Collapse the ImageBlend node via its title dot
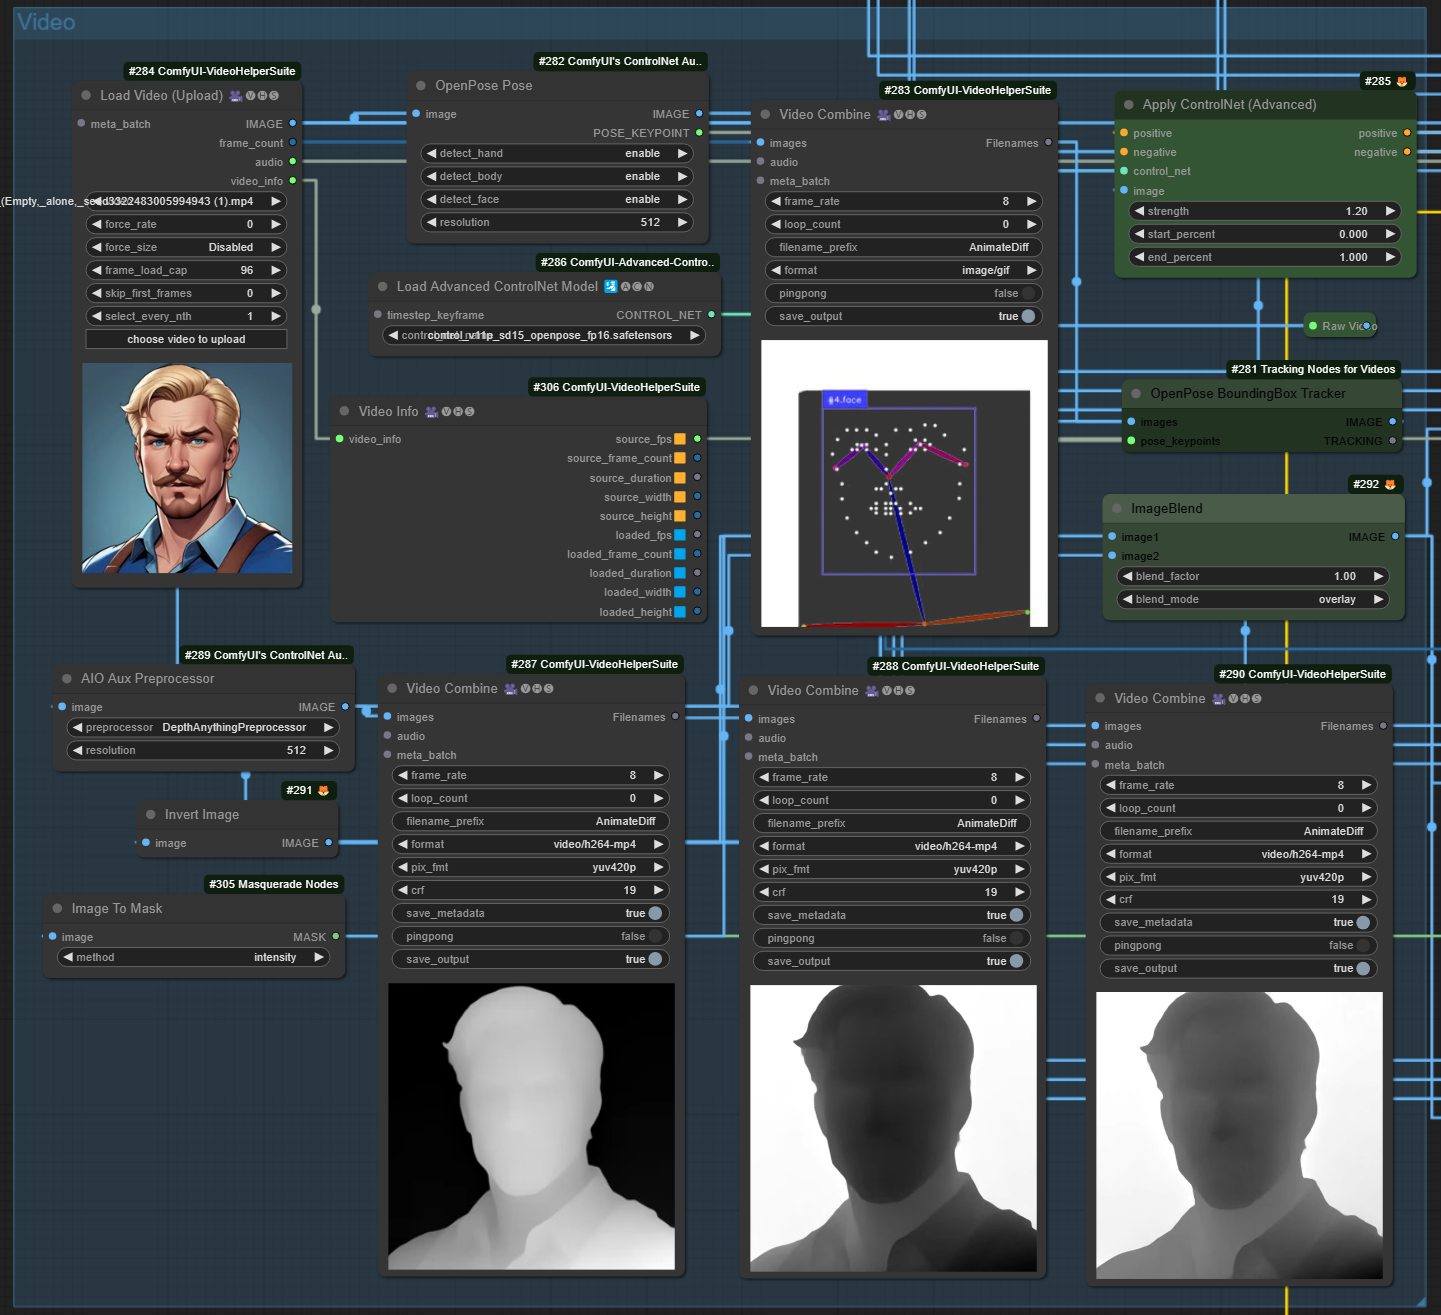This screenshot has width=1441, height=1315. click(x=1117, y=509)
